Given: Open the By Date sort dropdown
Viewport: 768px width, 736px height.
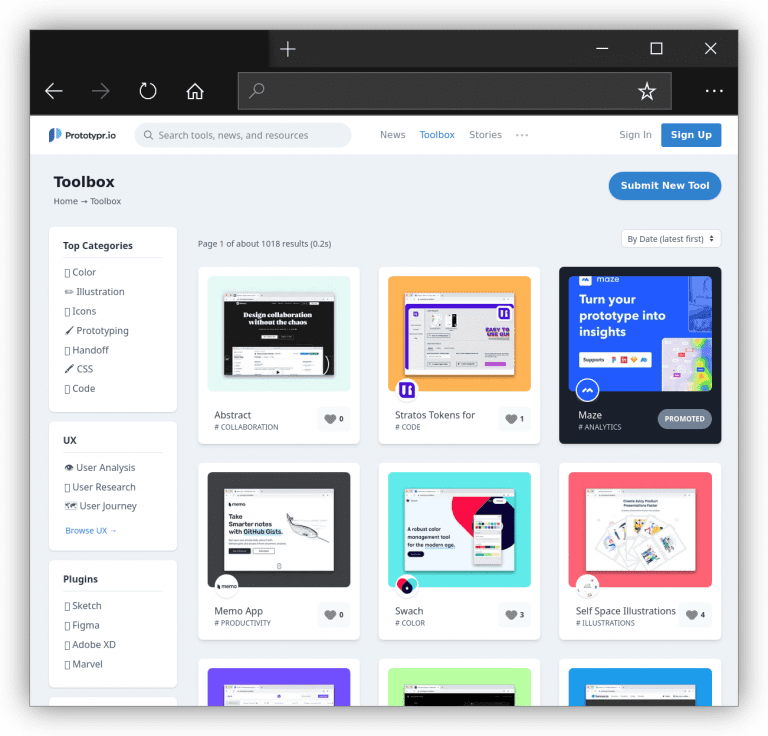Looking at the screenshot, I should click(671, 239).
